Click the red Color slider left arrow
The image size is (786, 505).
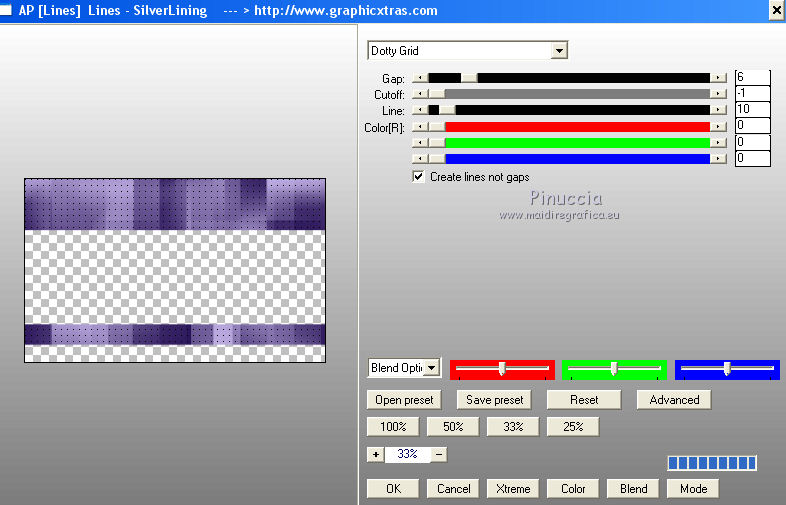420,127
